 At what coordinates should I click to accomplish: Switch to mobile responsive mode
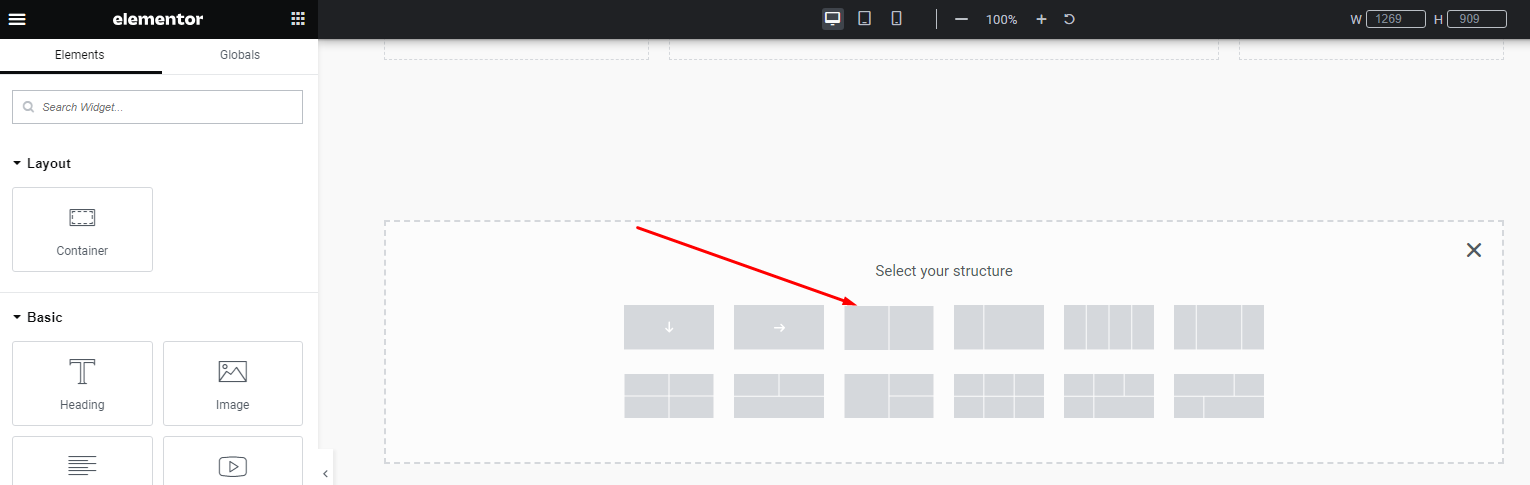[897, 19]
